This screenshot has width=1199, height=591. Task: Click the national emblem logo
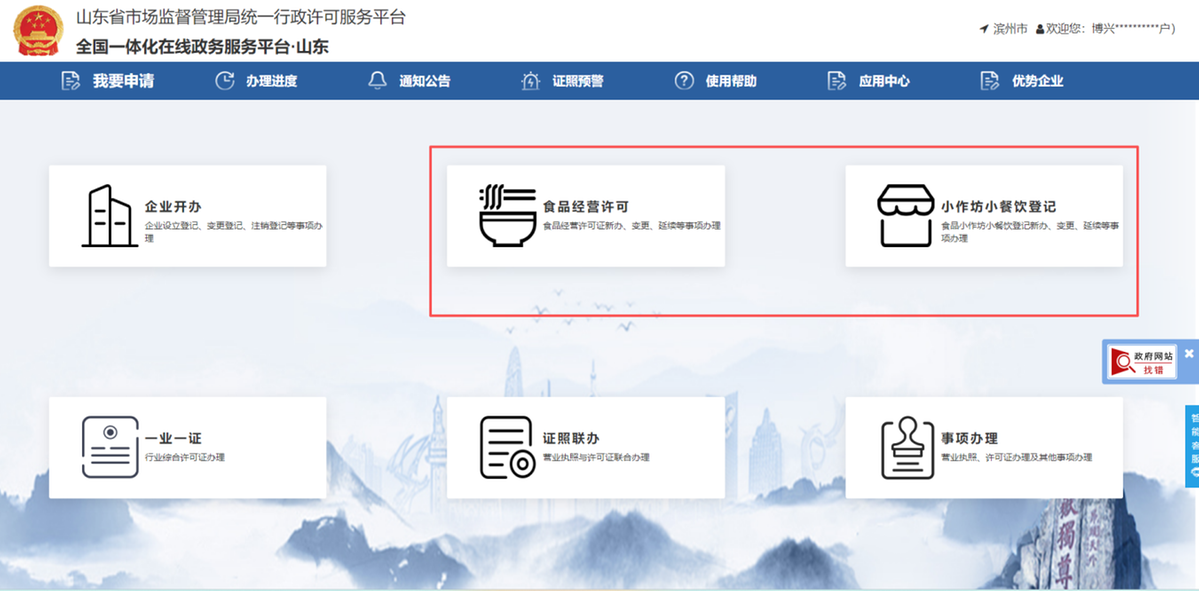point(37,31)
